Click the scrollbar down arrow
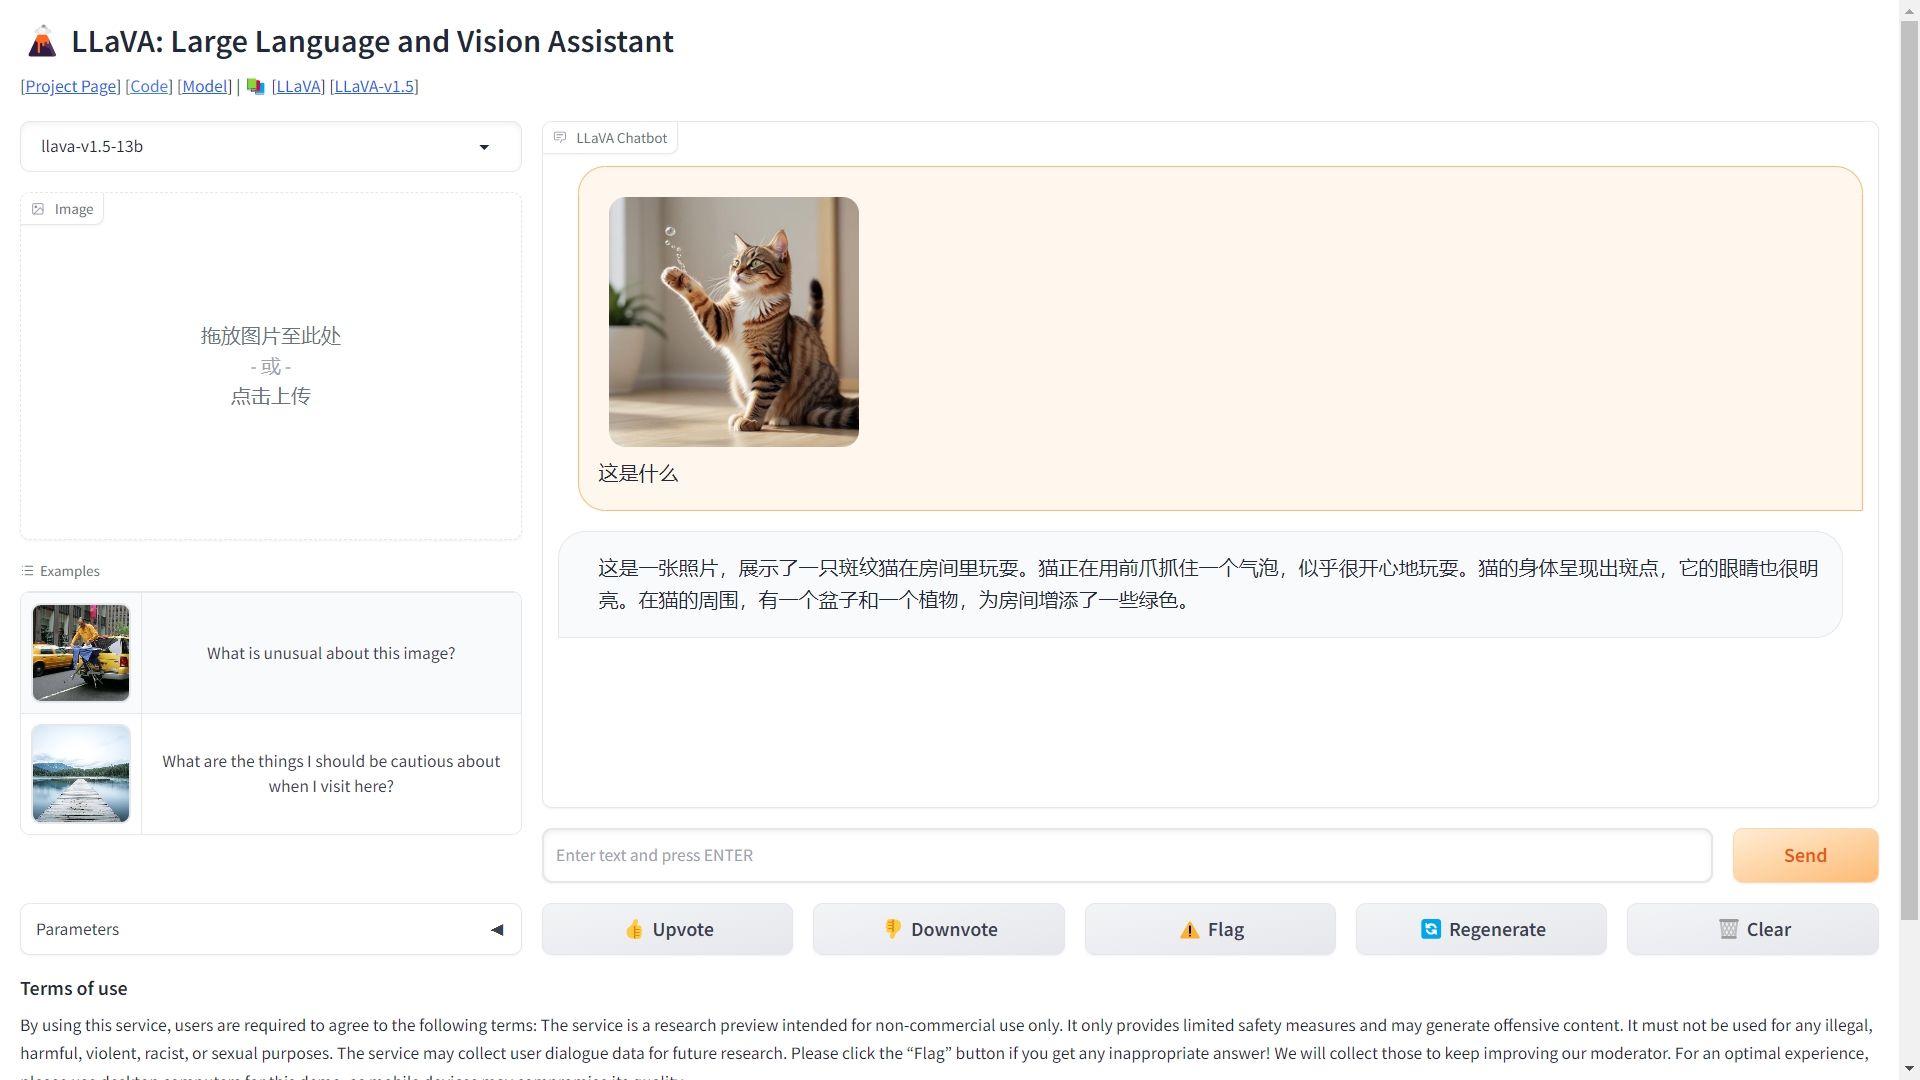Viewport: 1920px width, 1080px height. pos(1909,1069)
